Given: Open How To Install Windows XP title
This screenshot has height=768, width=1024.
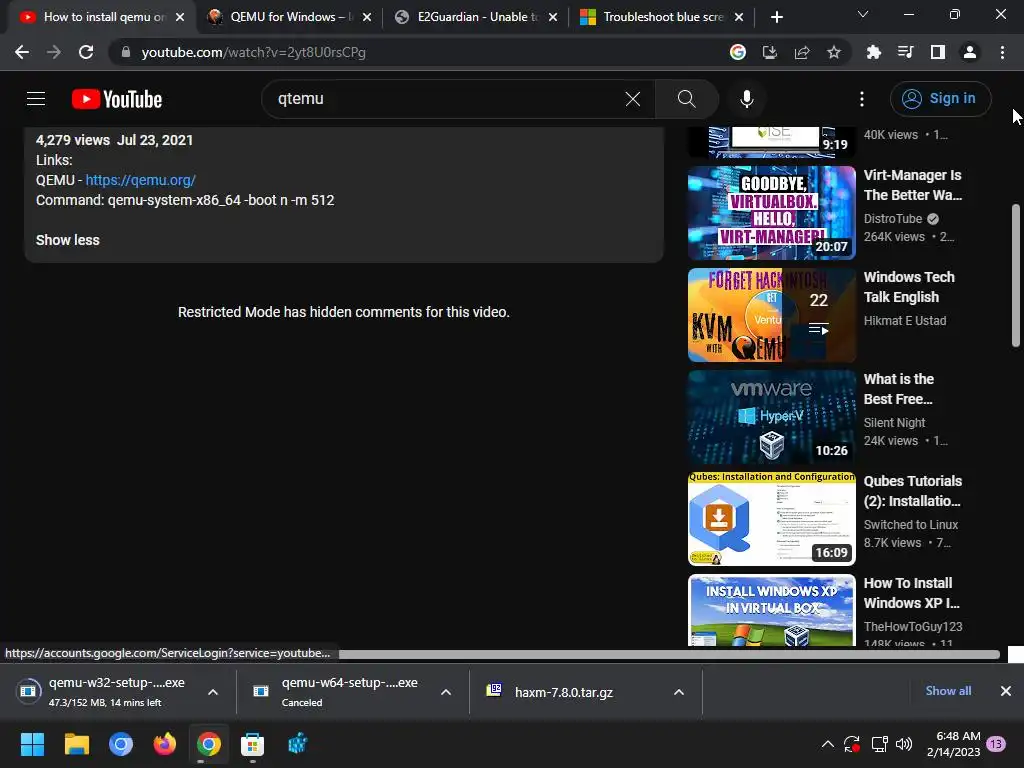Looking at the screenshot, I should tap(911, 593).
